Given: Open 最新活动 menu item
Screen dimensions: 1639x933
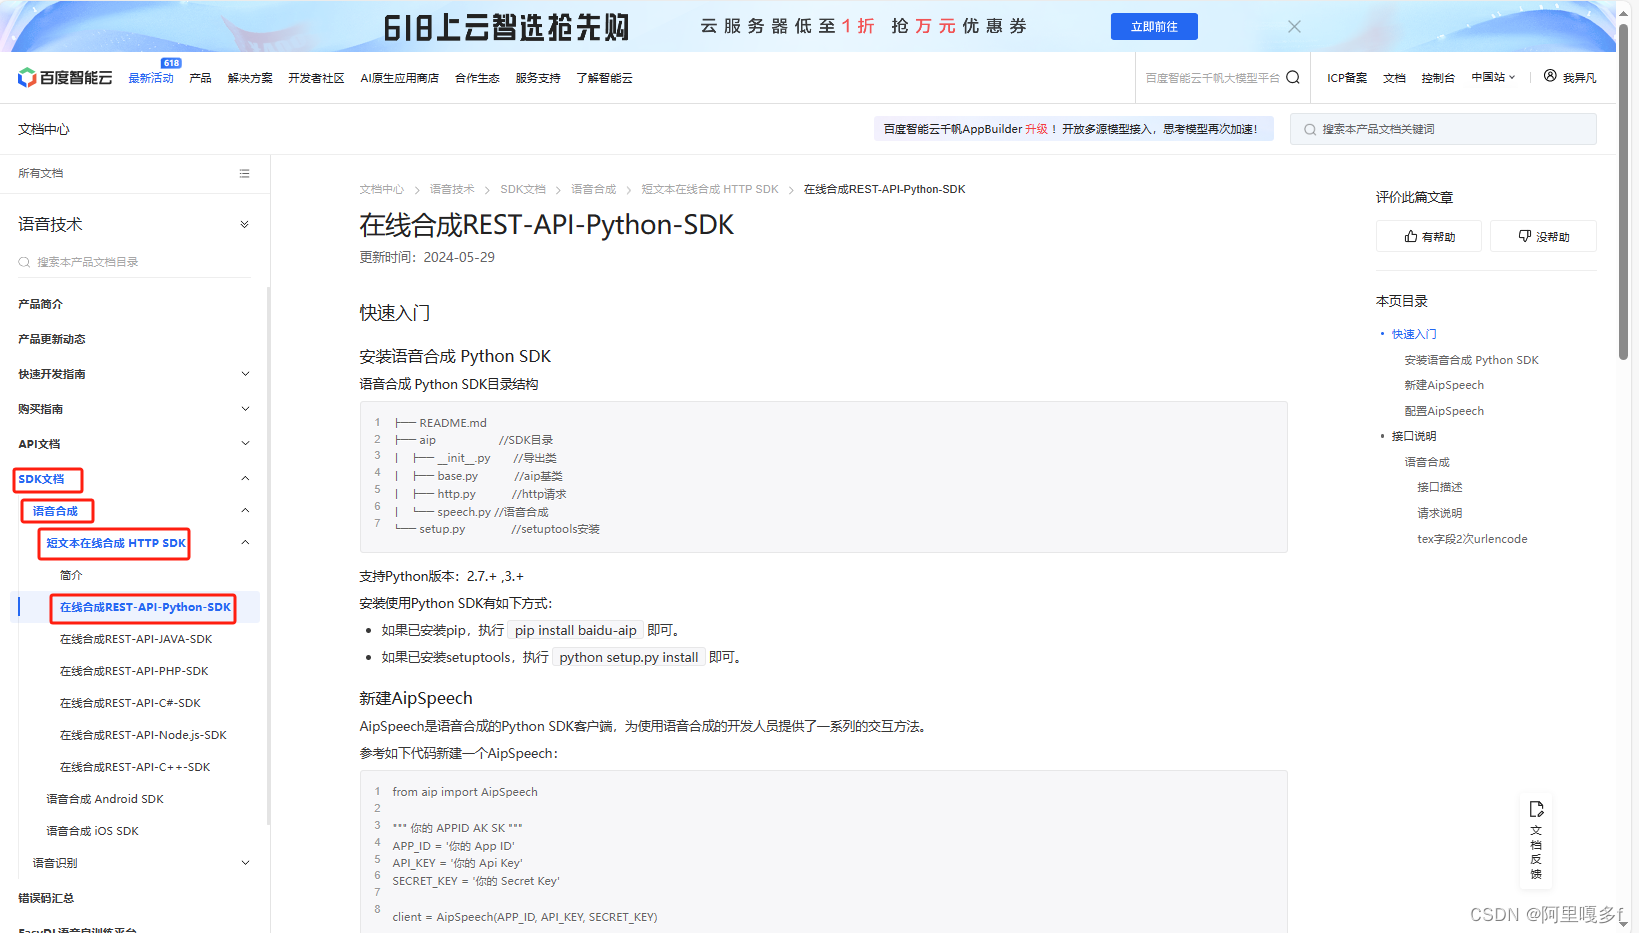Looking at the screenshot, I should (151, 78).
